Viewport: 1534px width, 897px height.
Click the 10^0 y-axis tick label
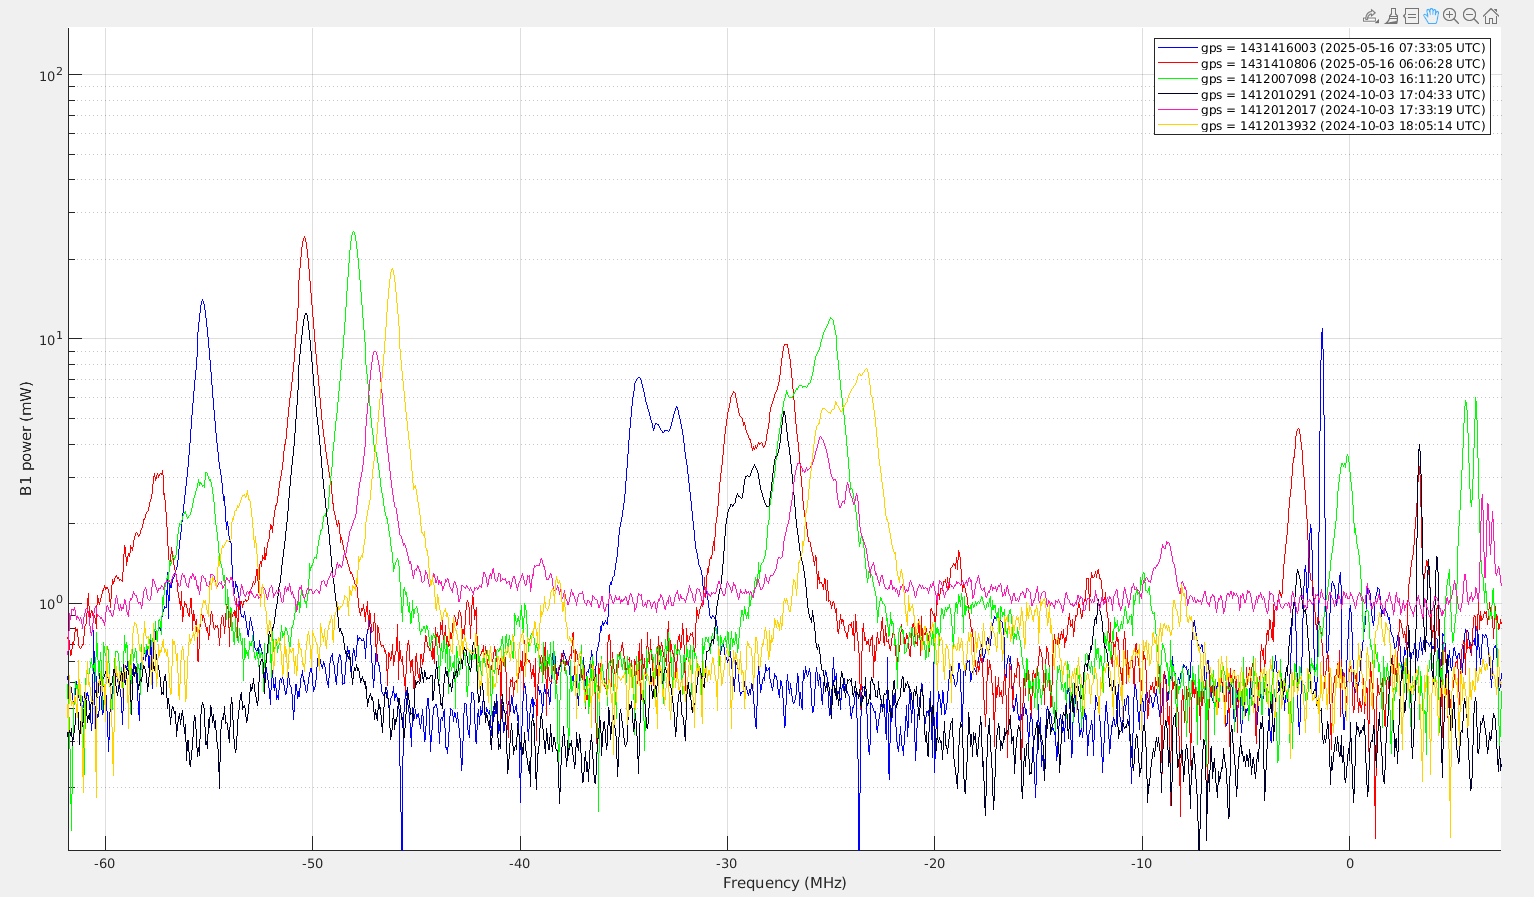pos(50,603)
